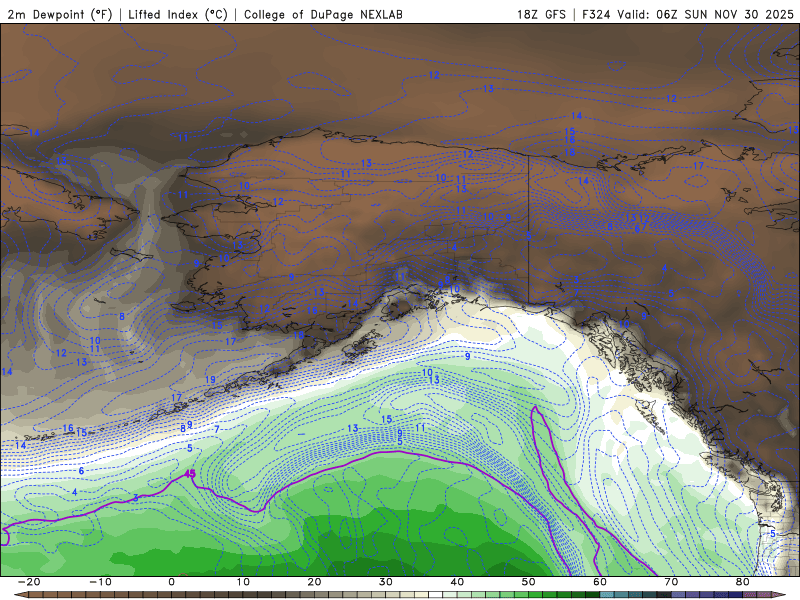
Task: Click the "60" value on the color scale
Action: (600, 582)
